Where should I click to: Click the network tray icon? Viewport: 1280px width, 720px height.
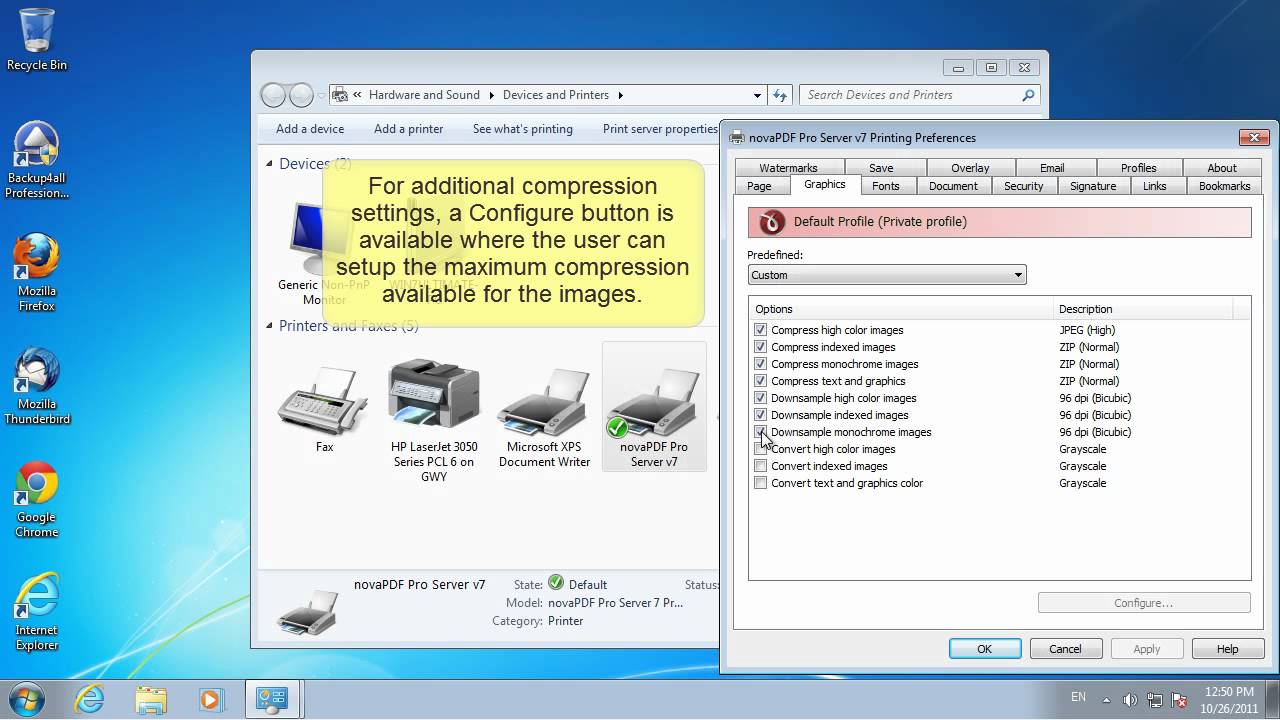(x=1155, y=700)
